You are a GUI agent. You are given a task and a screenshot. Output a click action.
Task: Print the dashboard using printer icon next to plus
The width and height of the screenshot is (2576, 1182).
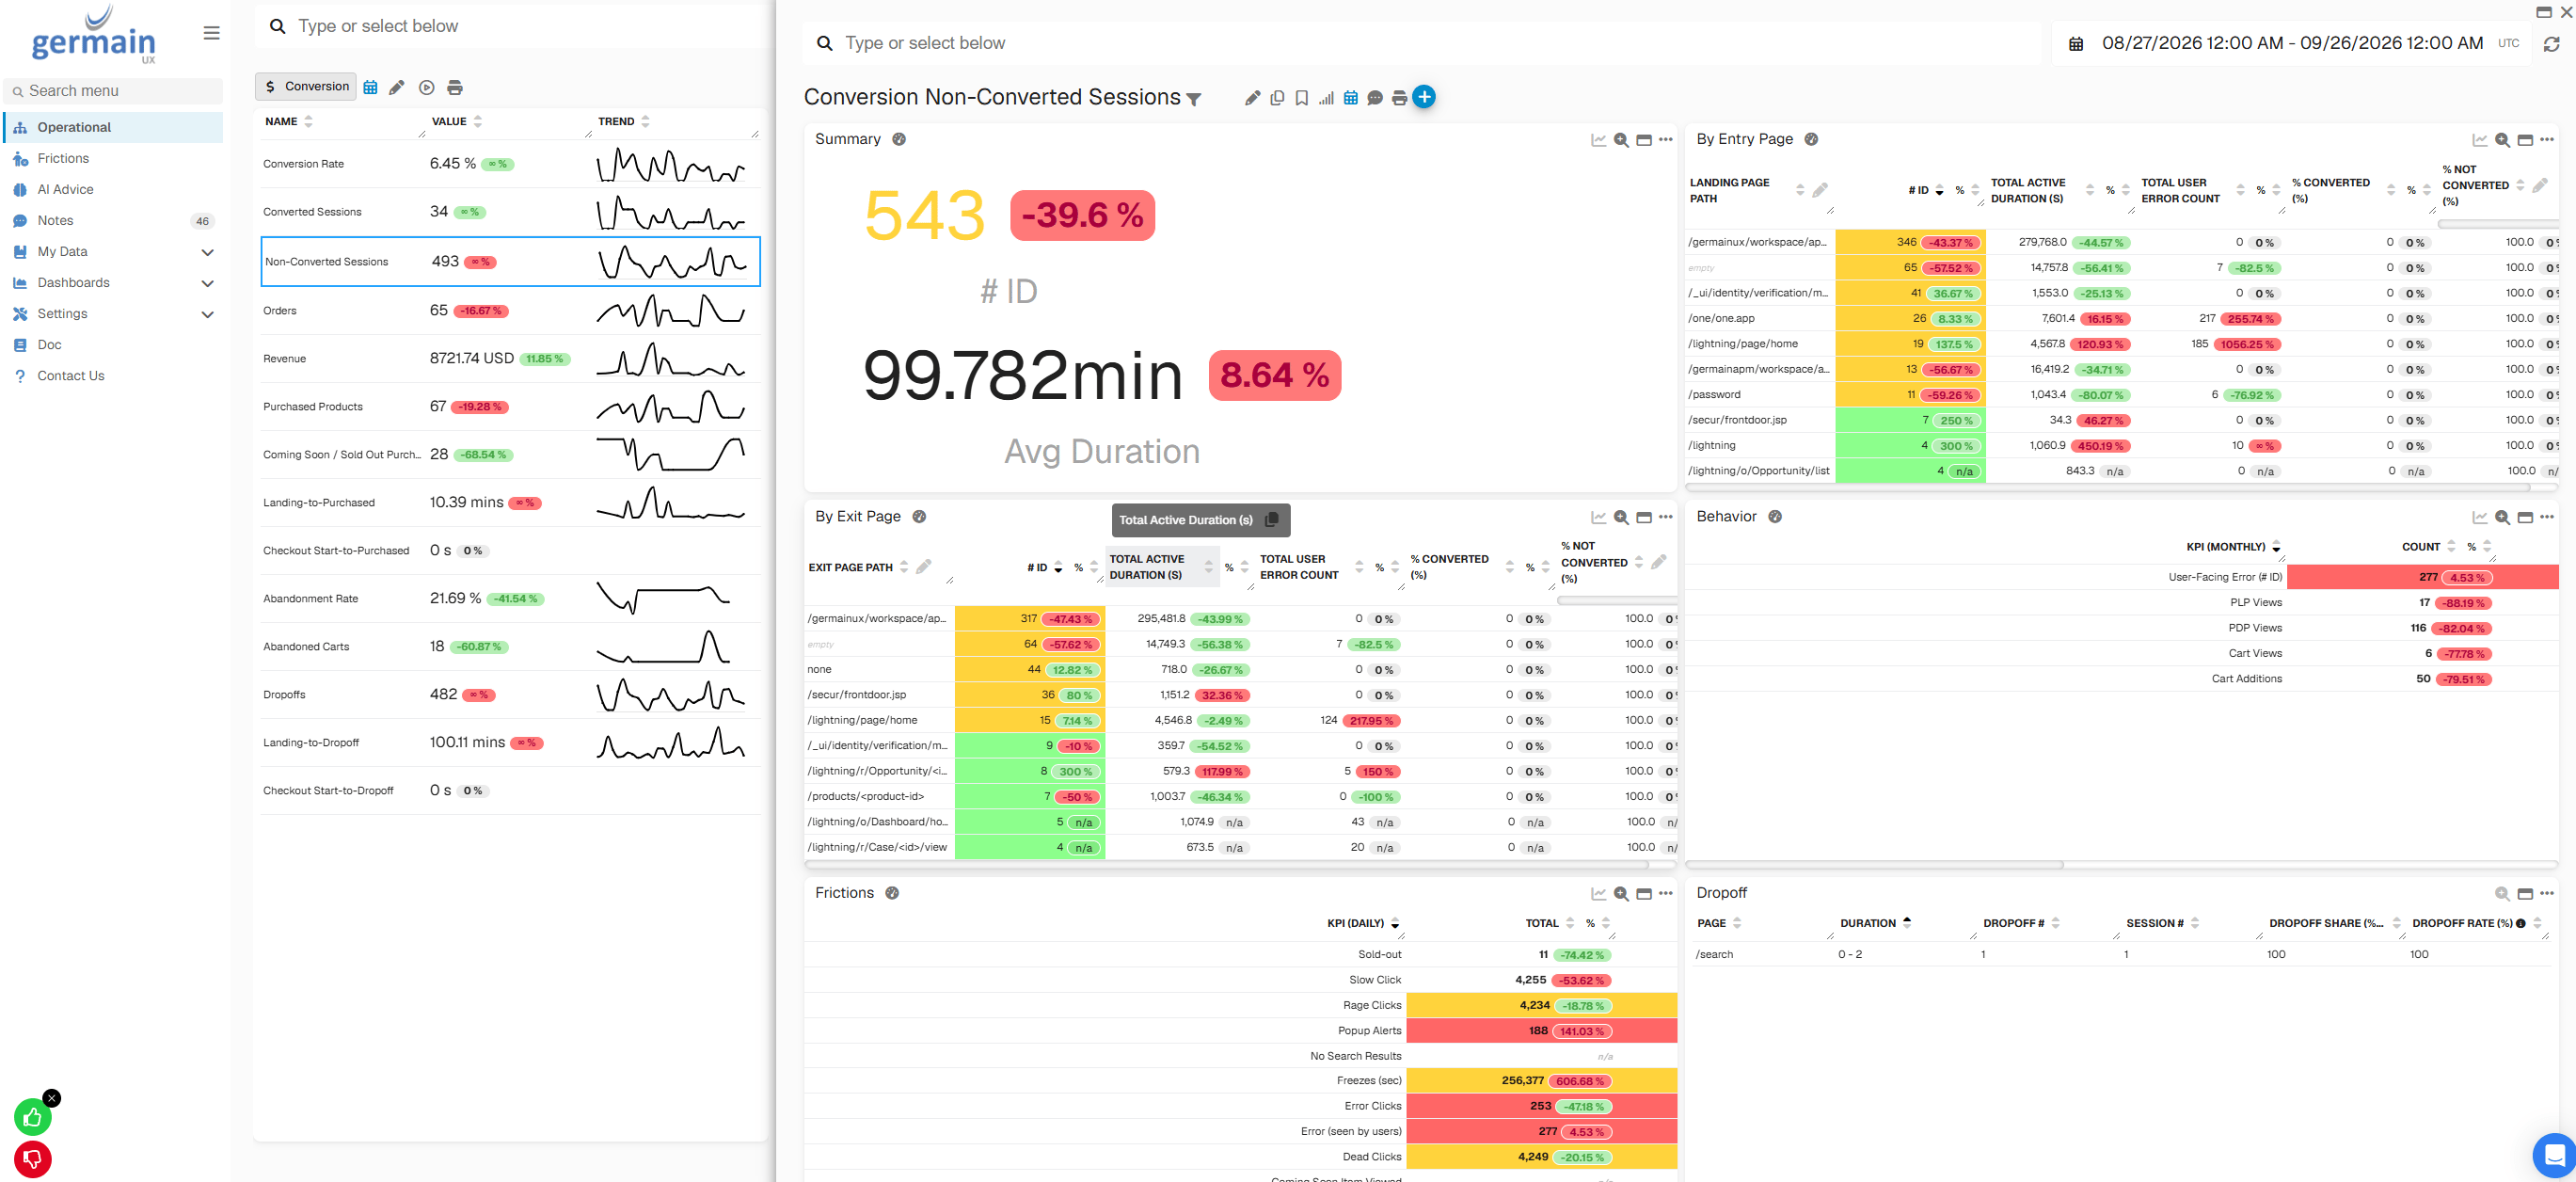click(1400, 98)
